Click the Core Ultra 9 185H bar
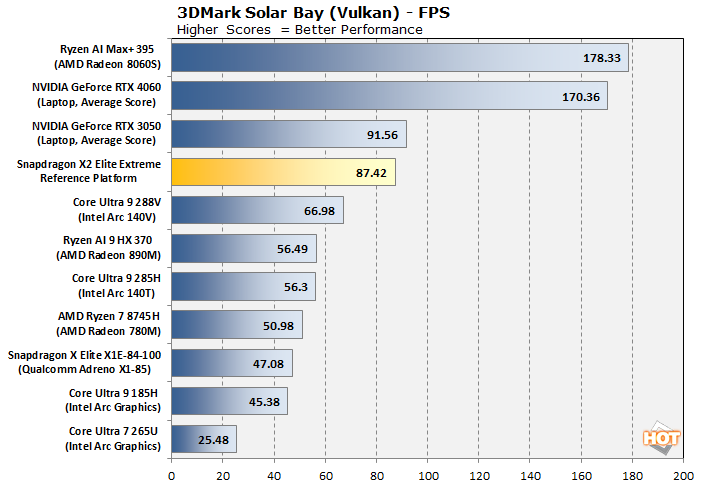Image resolution: width=708 pixels, height=485 pixels. pyautogui.click(x=229, y=400)
